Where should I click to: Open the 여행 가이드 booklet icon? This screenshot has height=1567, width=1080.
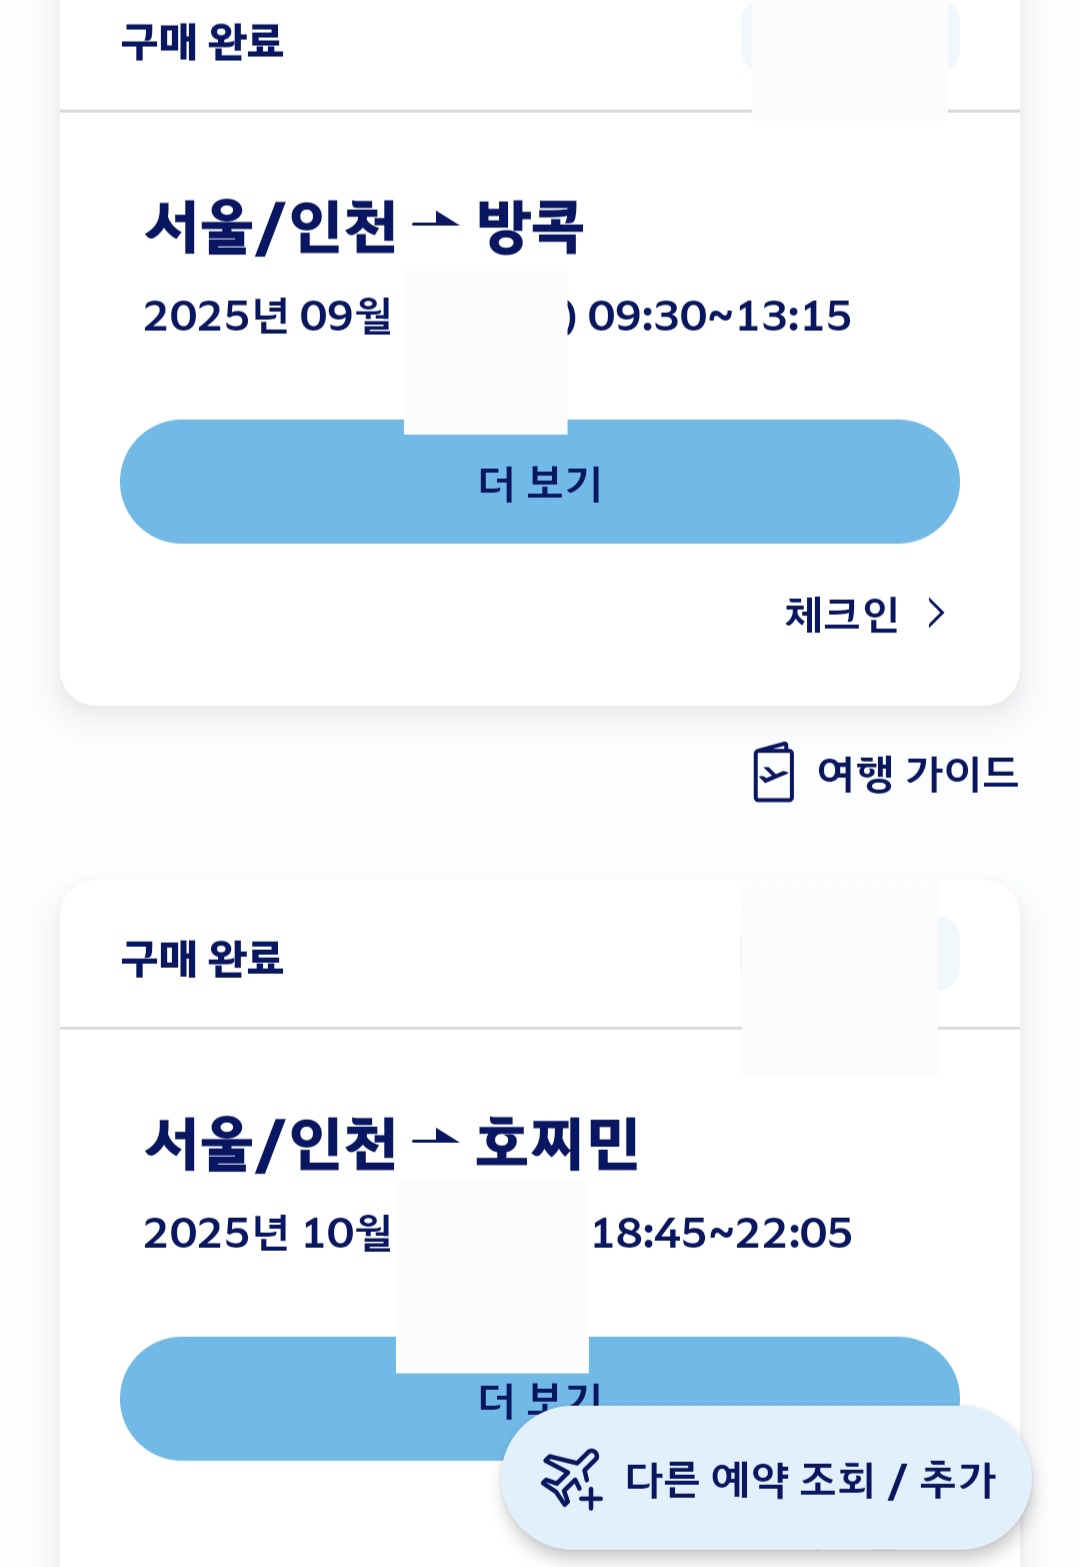click(x=773, y=772)
